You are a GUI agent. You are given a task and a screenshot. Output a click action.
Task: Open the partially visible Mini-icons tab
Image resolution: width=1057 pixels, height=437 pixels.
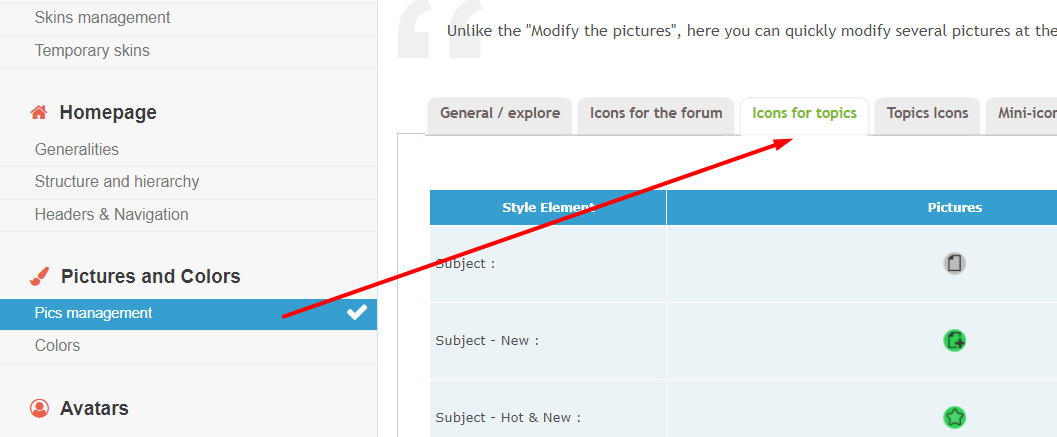point(1022,115)
